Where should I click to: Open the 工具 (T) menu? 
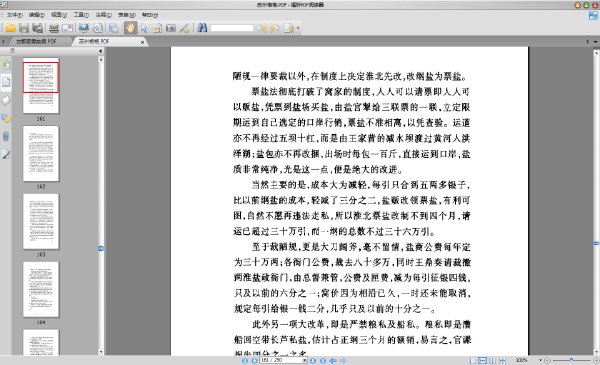[x=81, y=15]
